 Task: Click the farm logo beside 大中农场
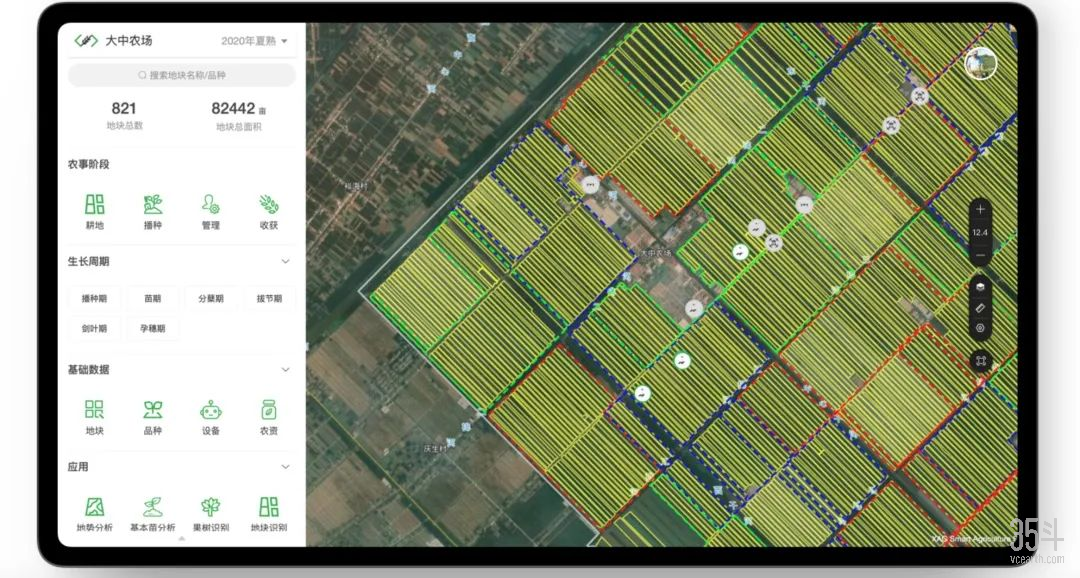click(85, 41)
